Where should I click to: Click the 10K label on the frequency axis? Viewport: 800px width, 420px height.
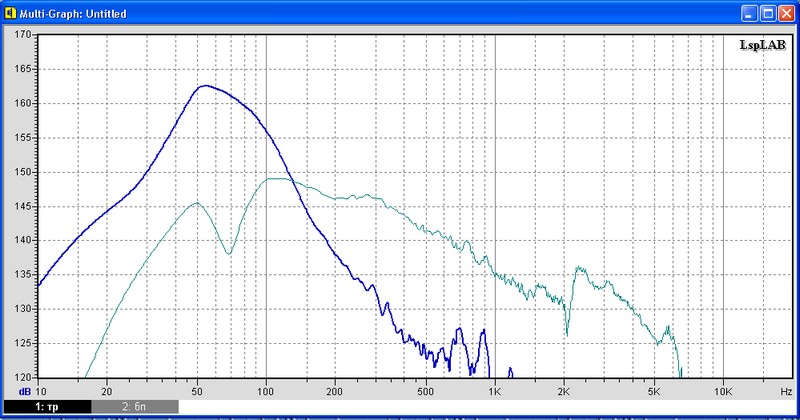pyautogui.click(x=723, y=392)
